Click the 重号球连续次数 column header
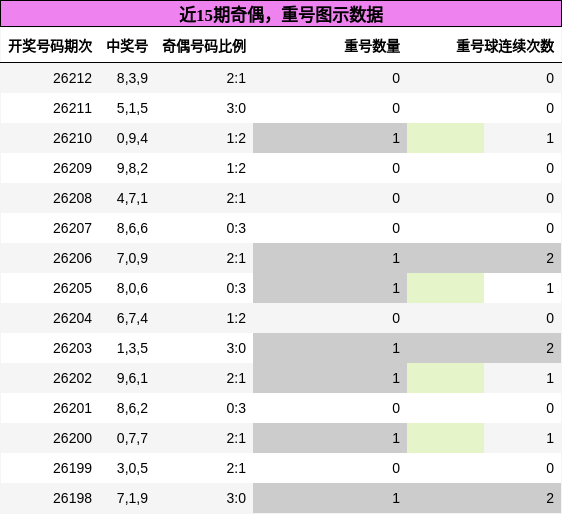The height and width of the screenshot is (514, 562). [505, 46]
